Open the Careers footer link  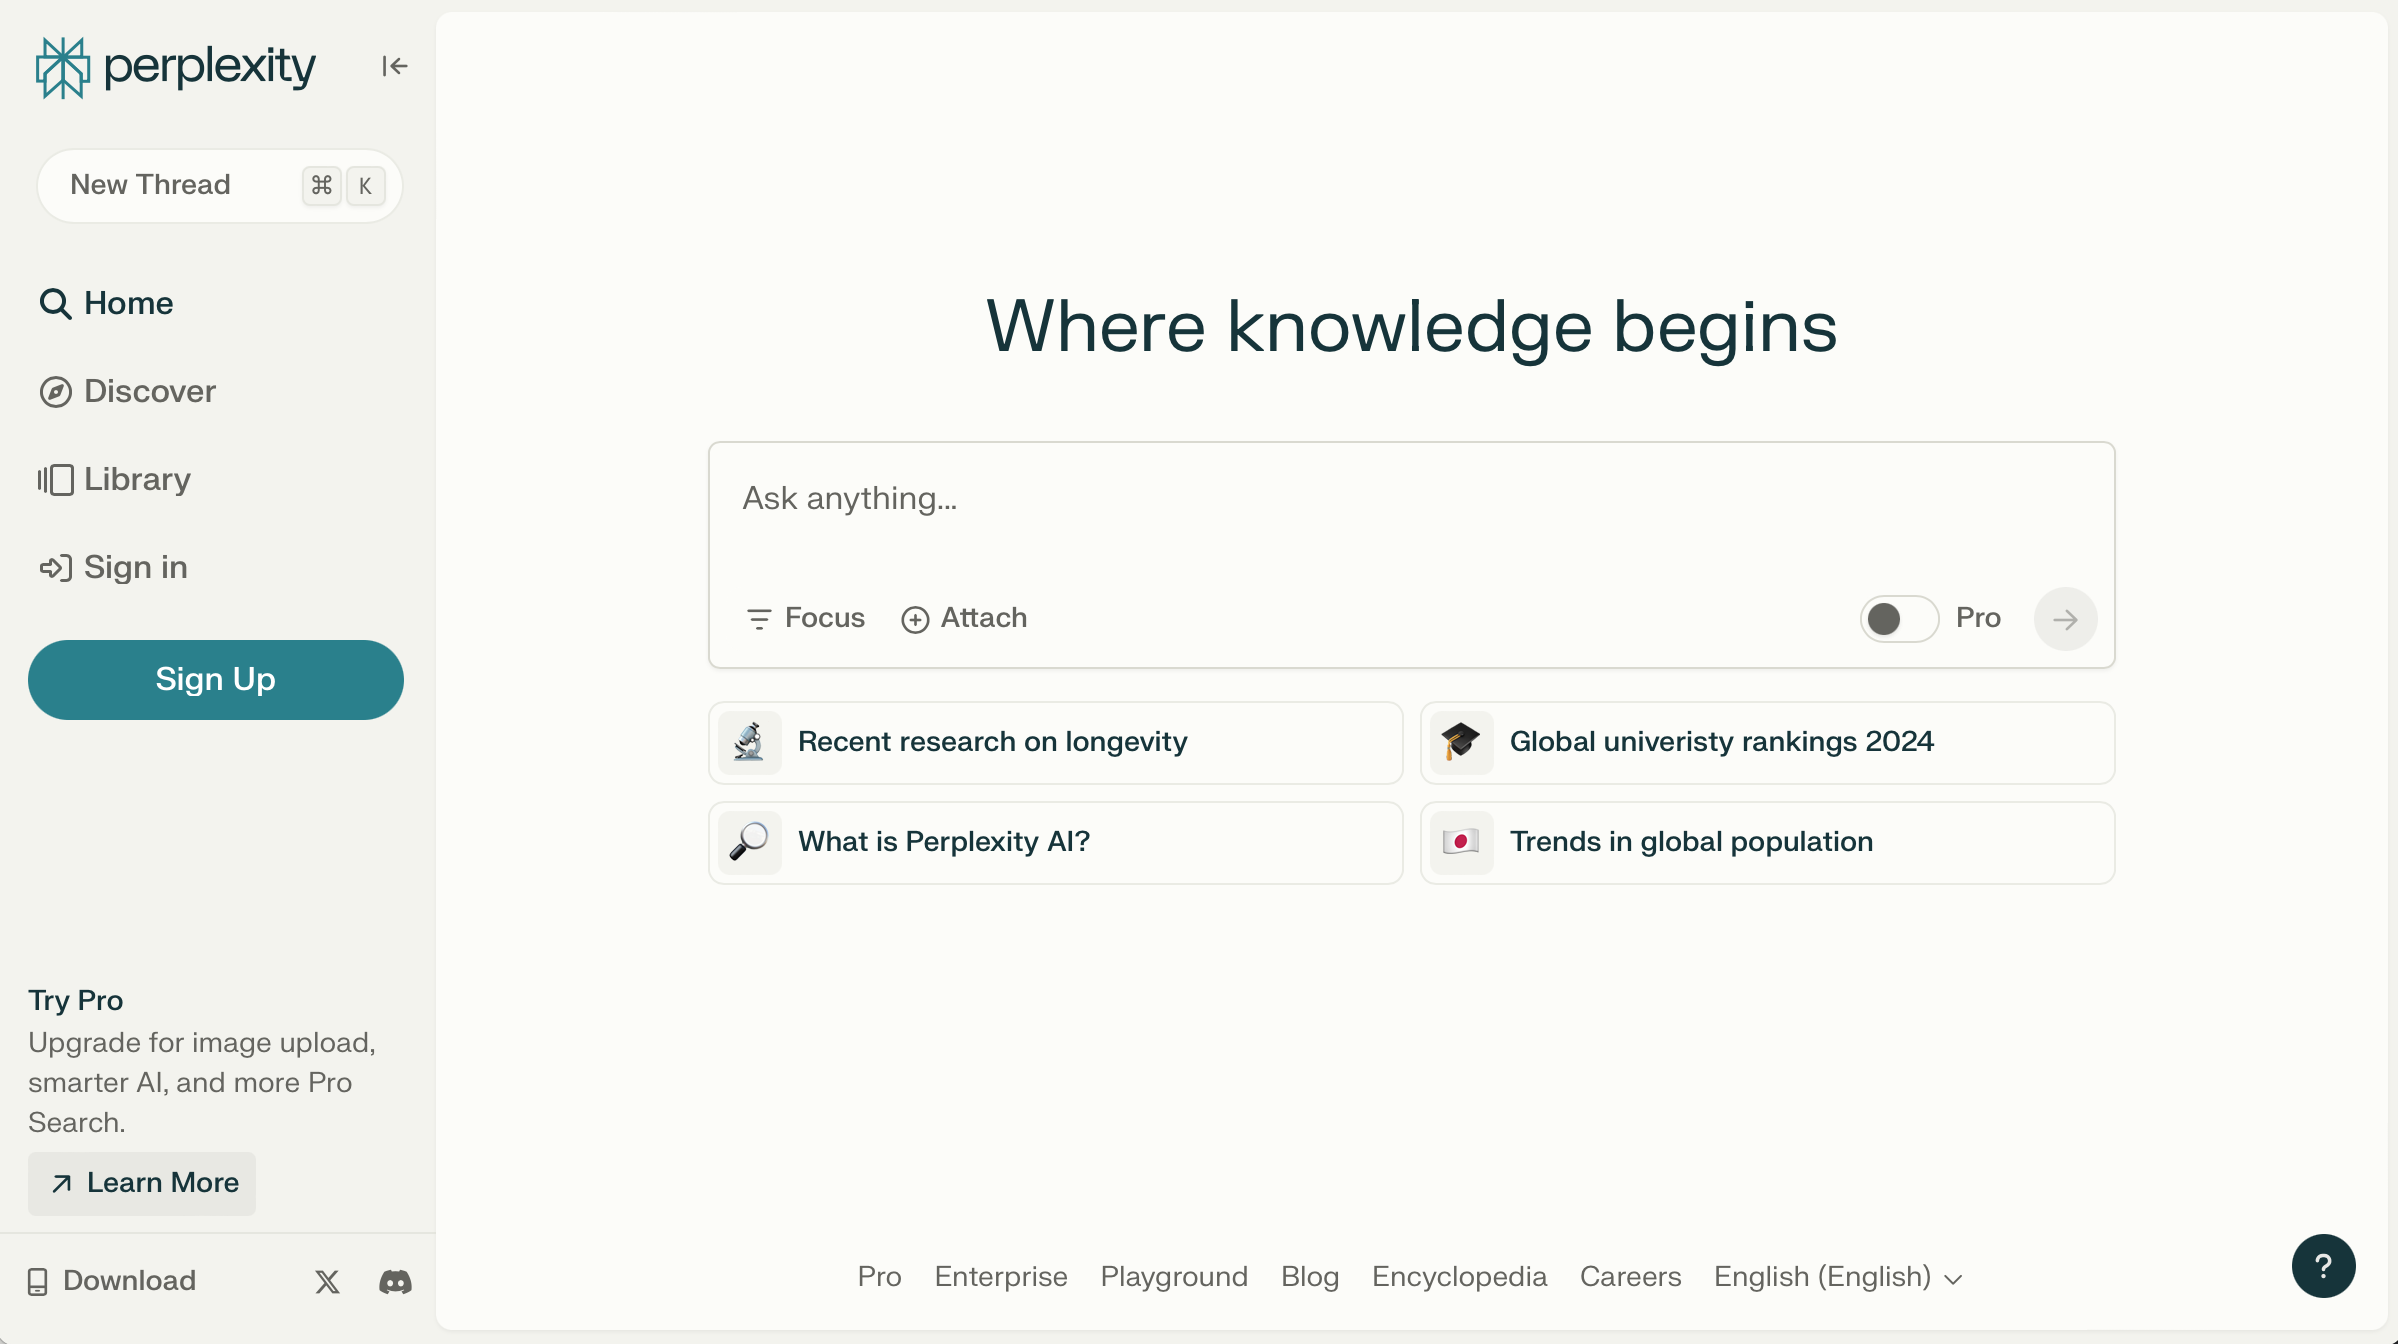1630,1277
